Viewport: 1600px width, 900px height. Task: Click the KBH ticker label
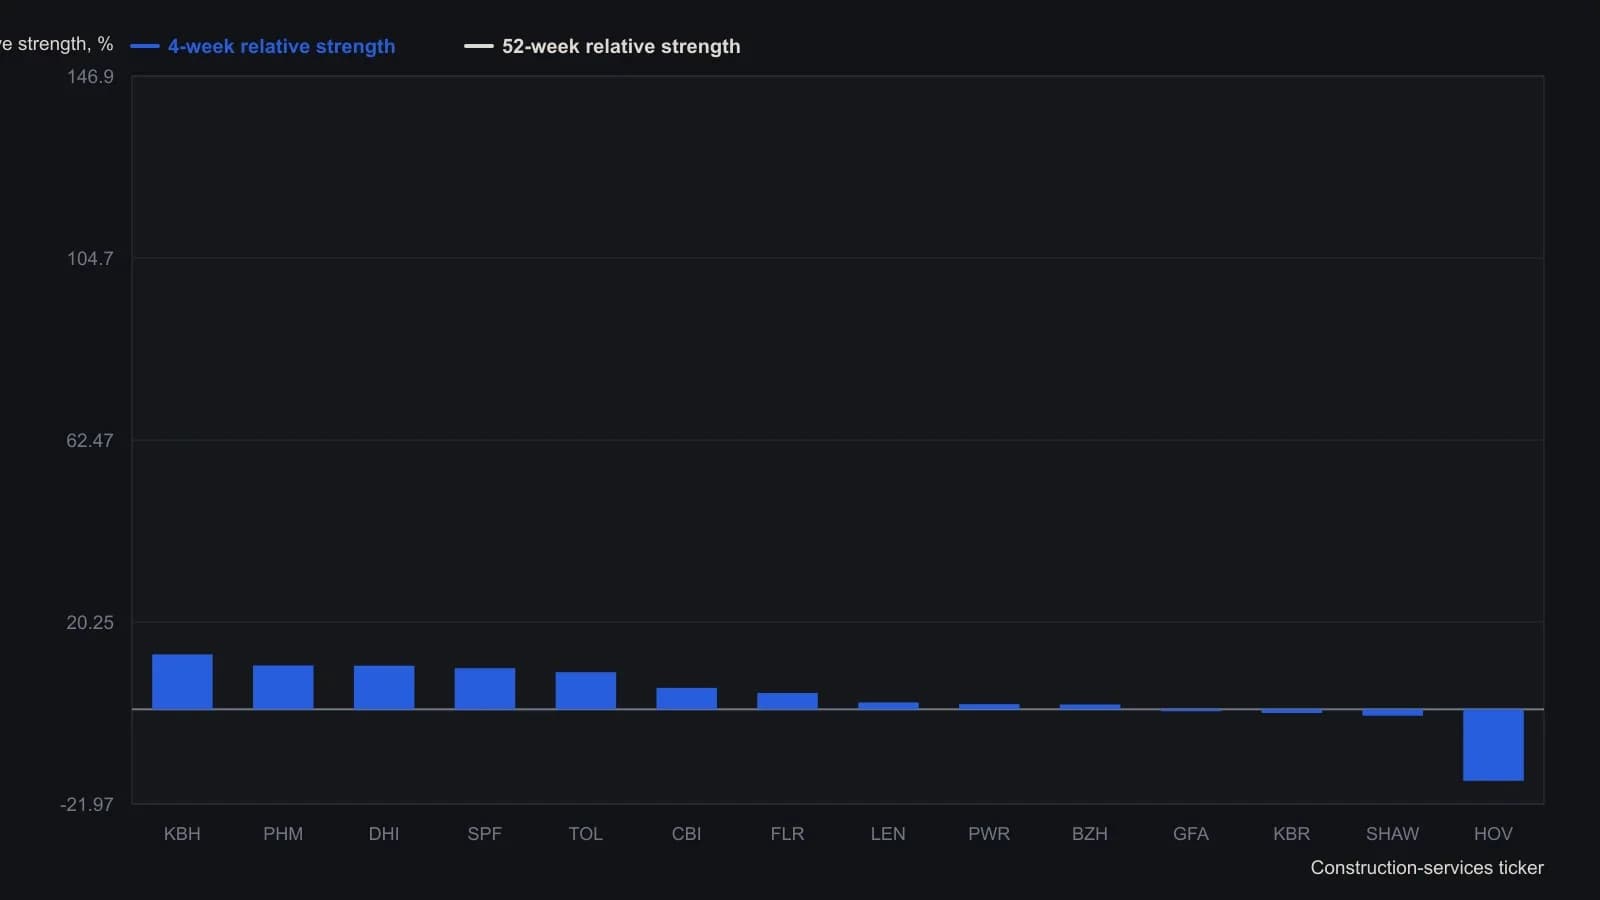click(182, 834)
